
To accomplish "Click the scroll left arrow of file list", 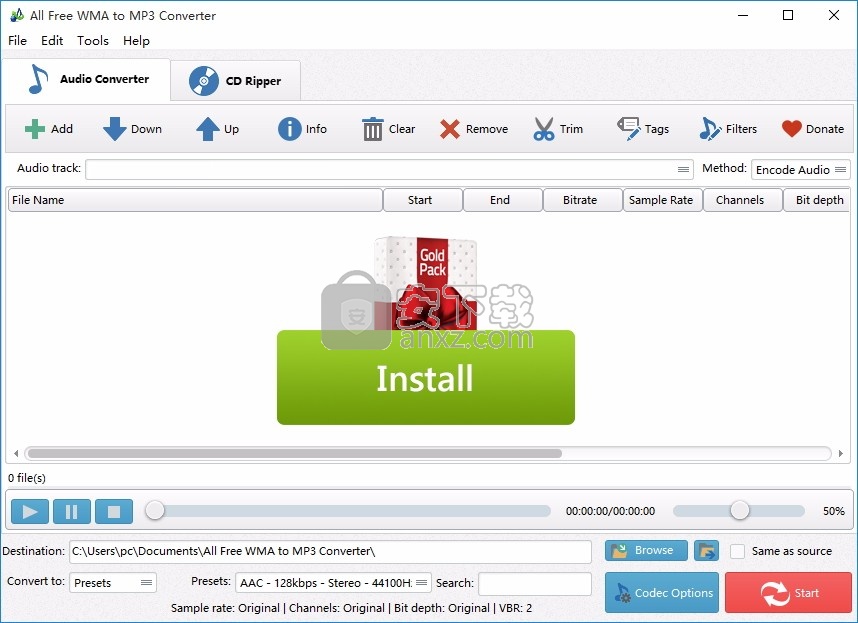I will click(16, 453).
